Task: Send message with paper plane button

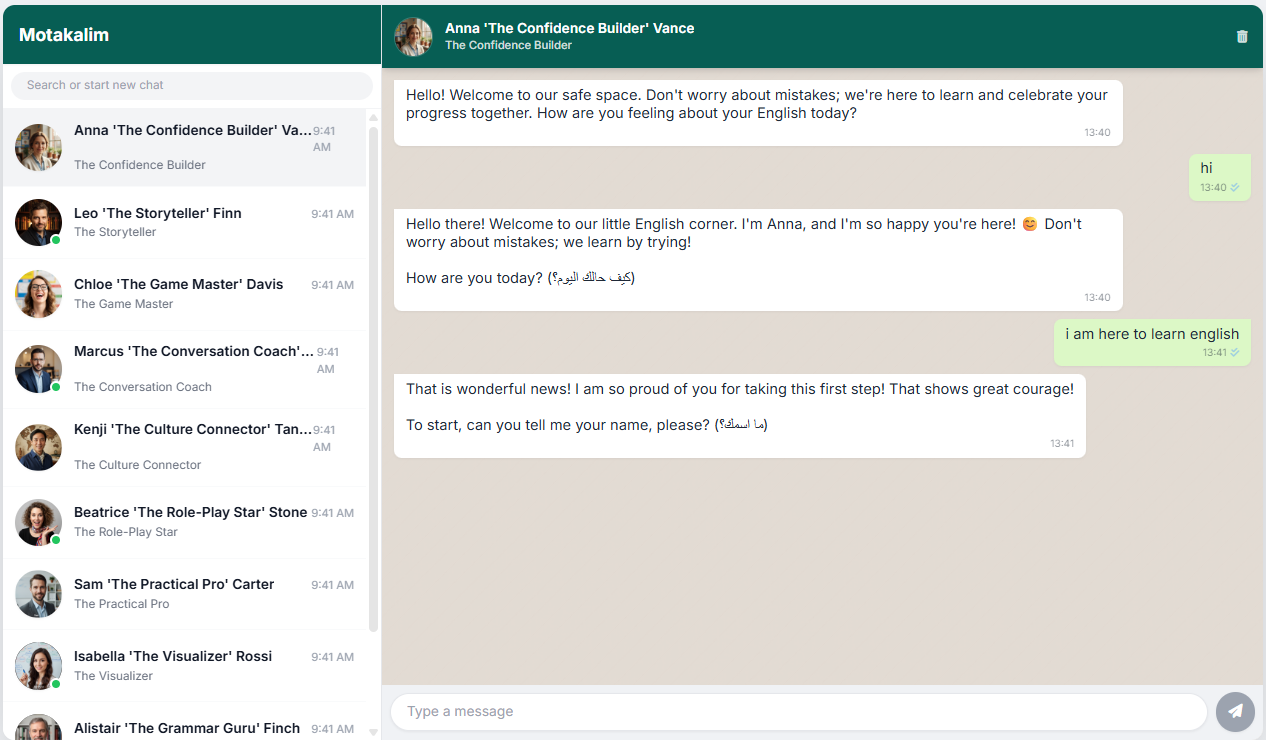Action: (x=1235, y=712)
